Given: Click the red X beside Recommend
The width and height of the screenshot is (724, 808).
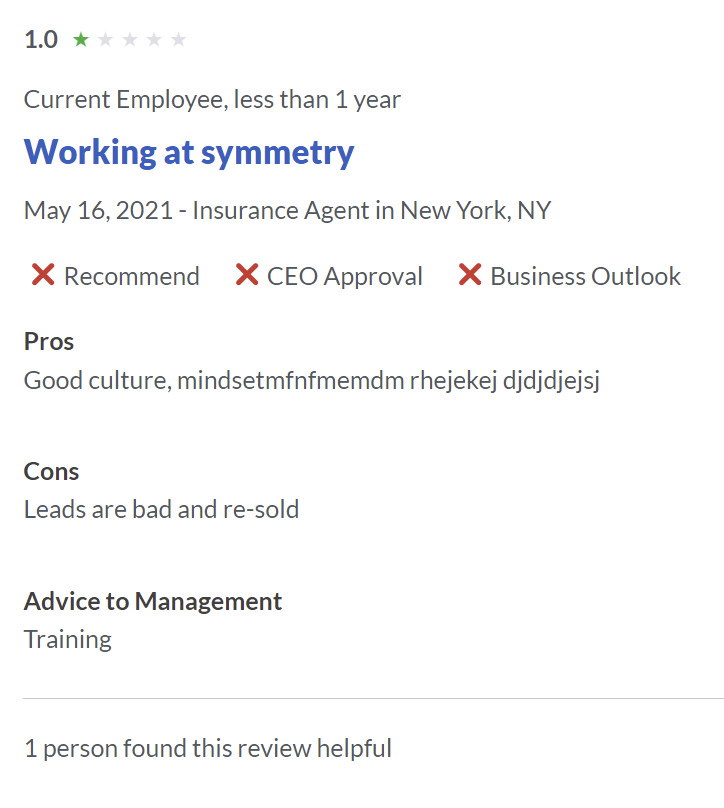Looking at the screenshot, I should coord(43,275).
